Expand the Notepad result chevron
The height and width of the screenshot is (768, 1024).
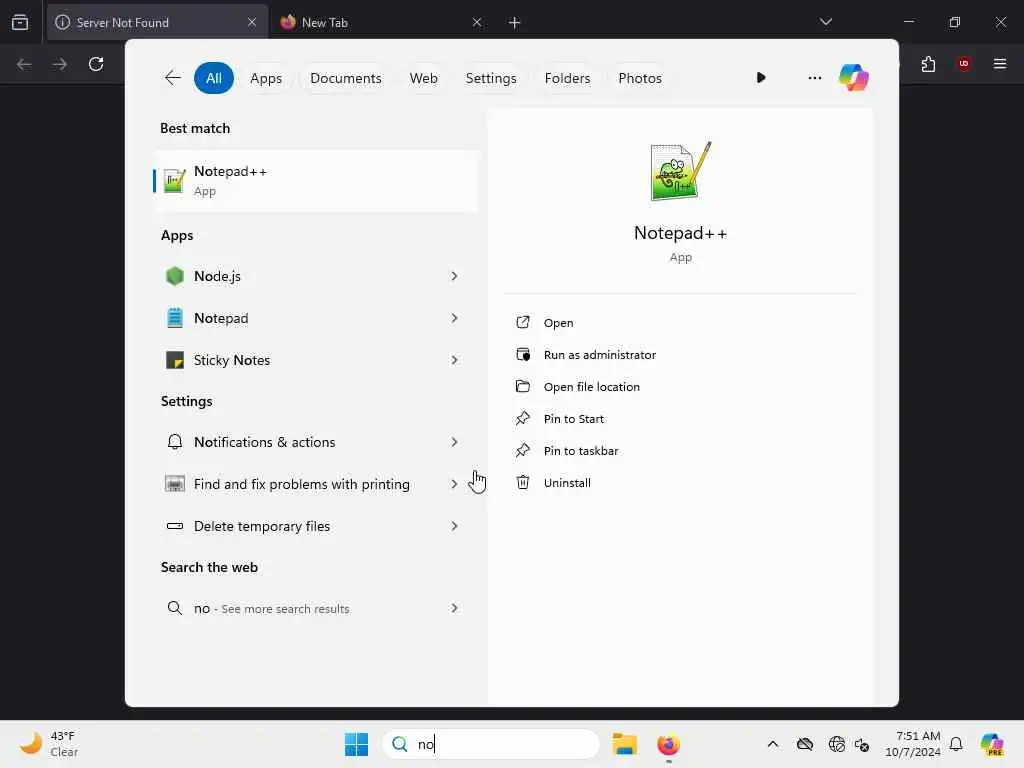455,318
